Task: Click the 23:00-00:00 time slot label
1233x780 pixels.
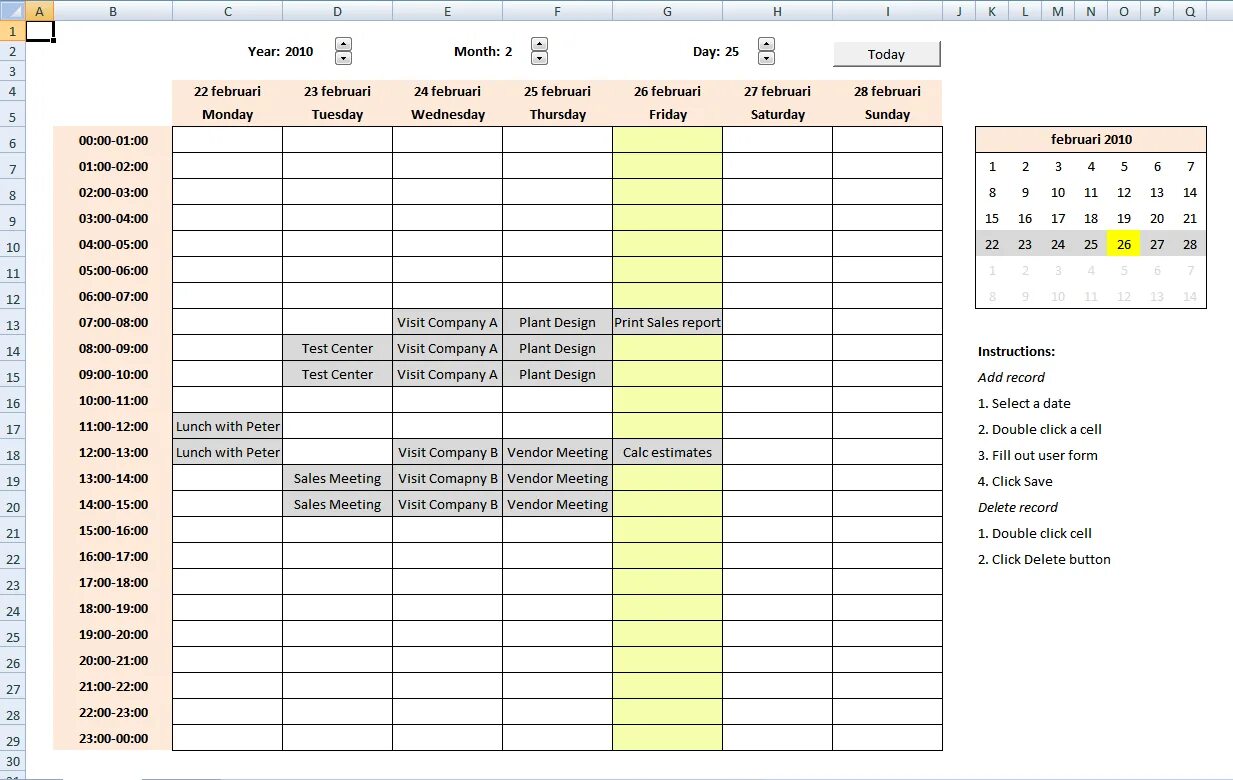Action: pyautogui.click(x=113, y=738)
